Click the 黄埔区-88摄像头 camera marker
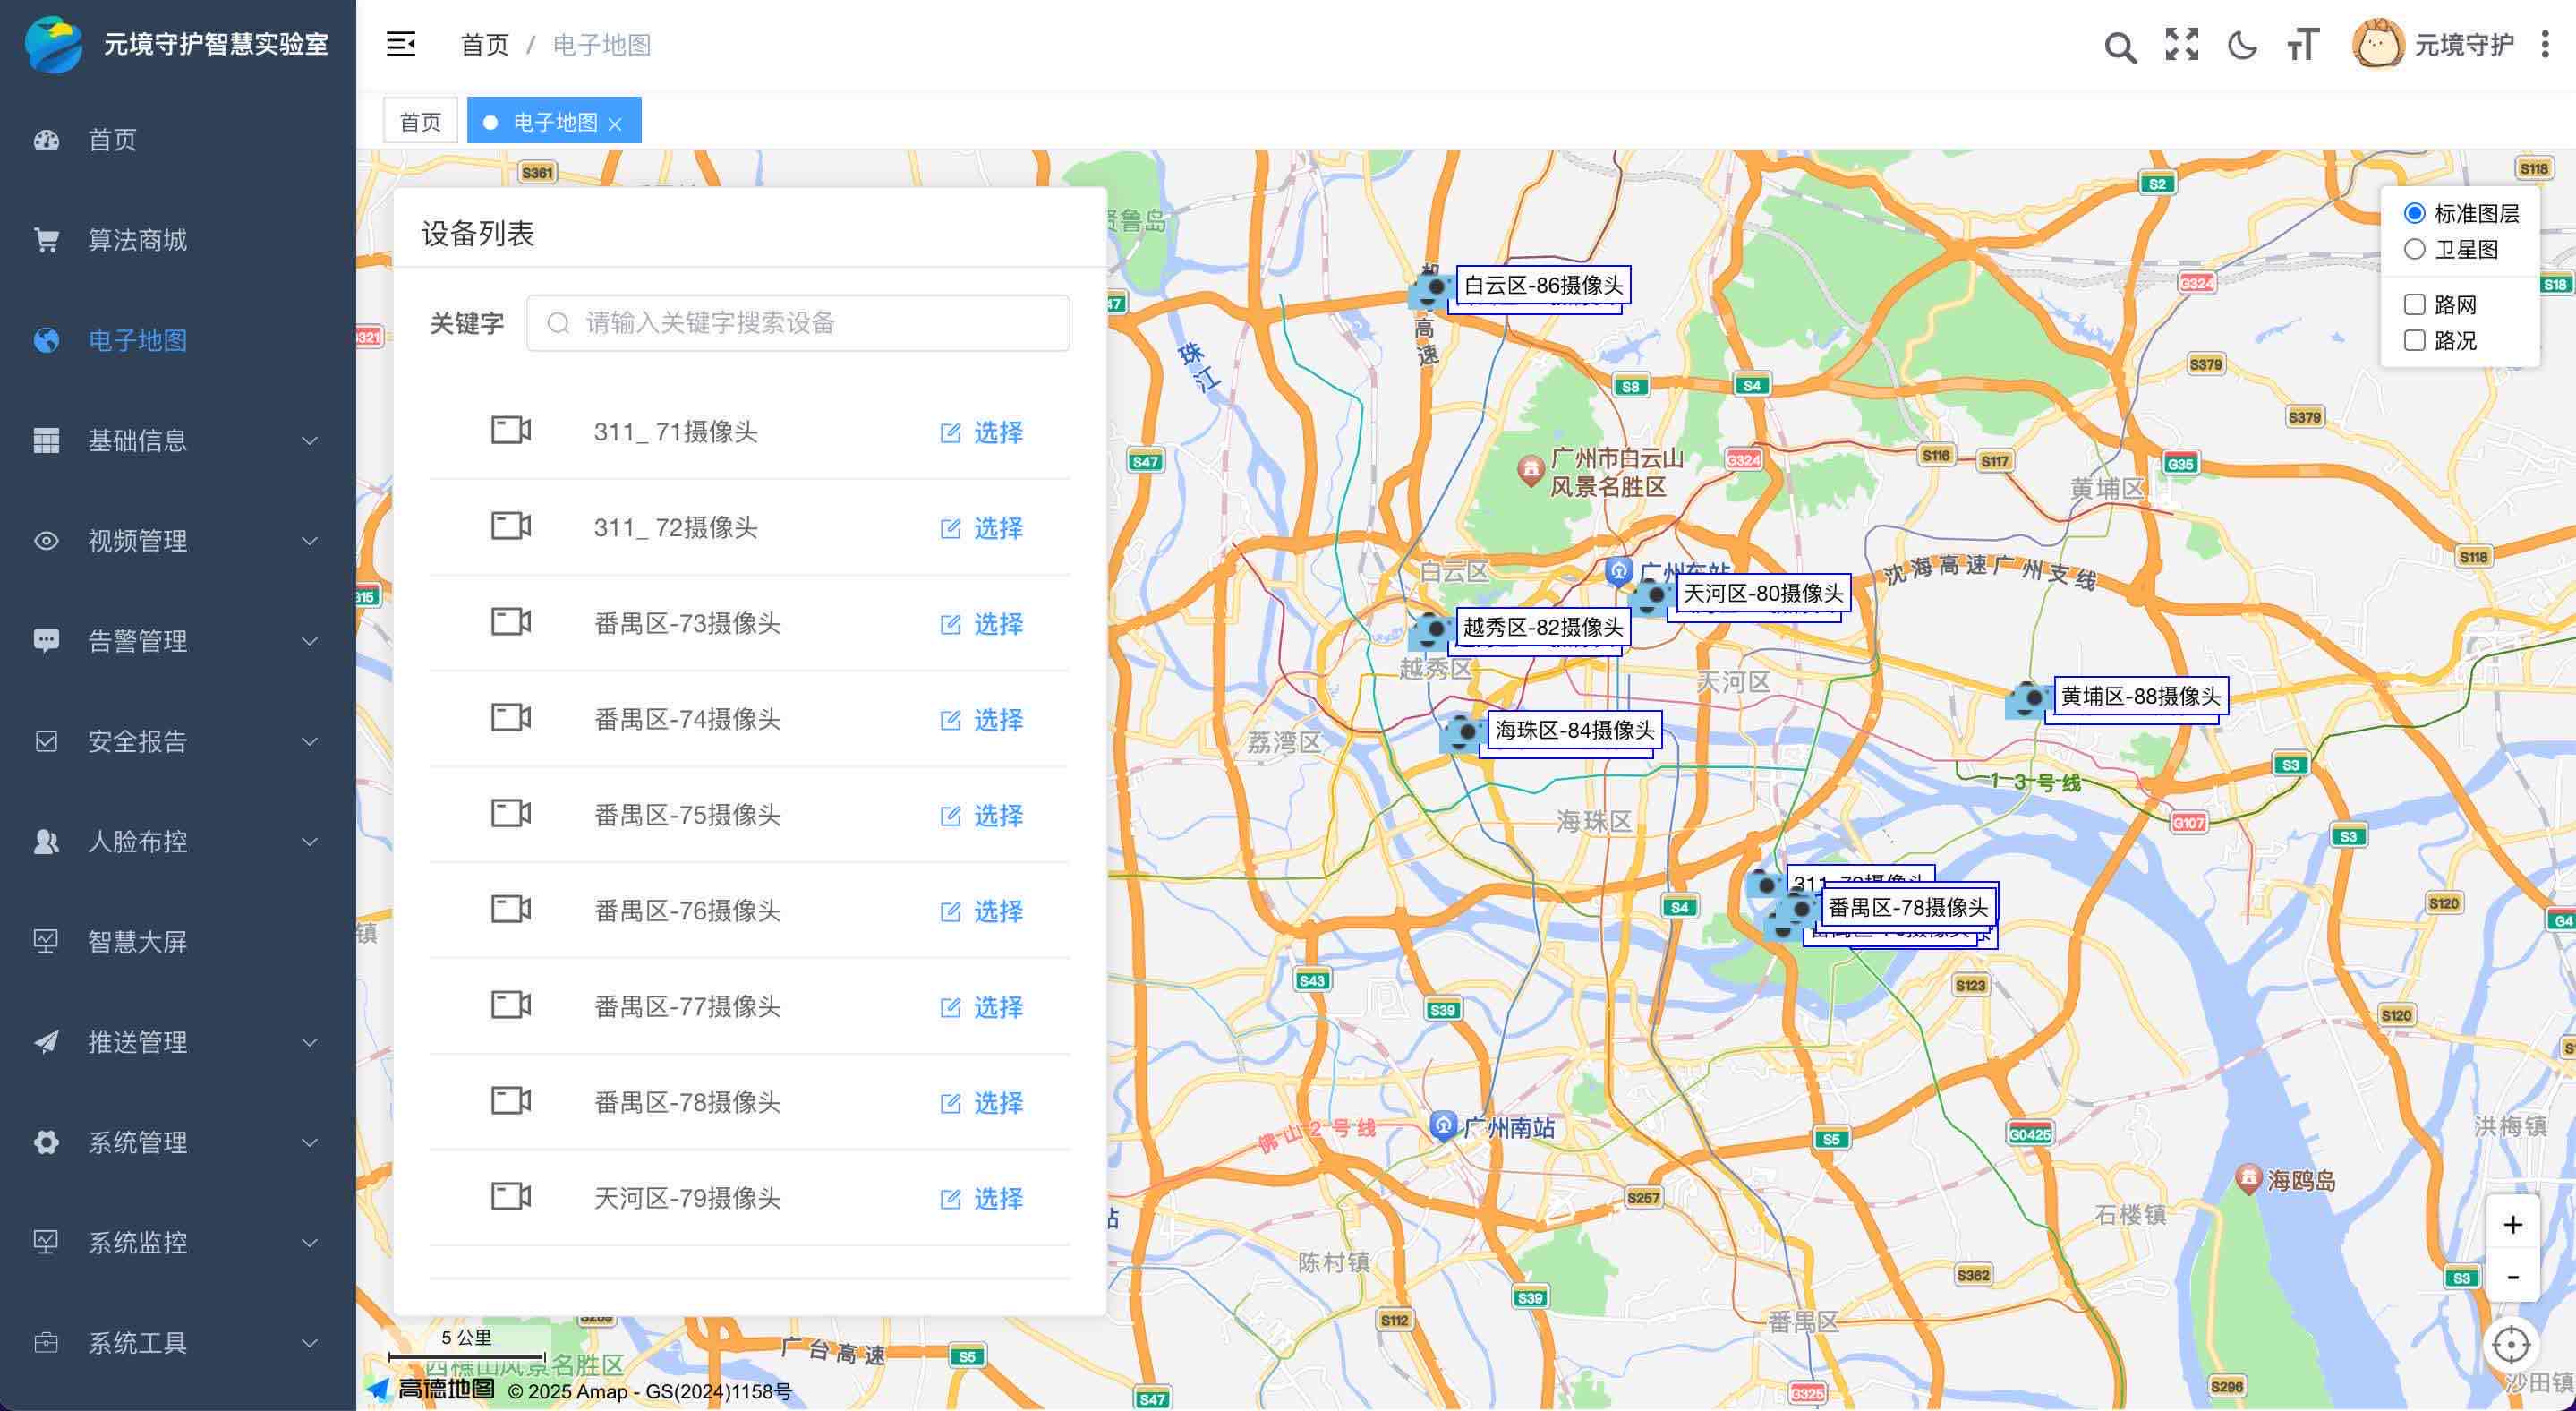Screen dimensions: 2576x1411 [x=2030, y=698]
